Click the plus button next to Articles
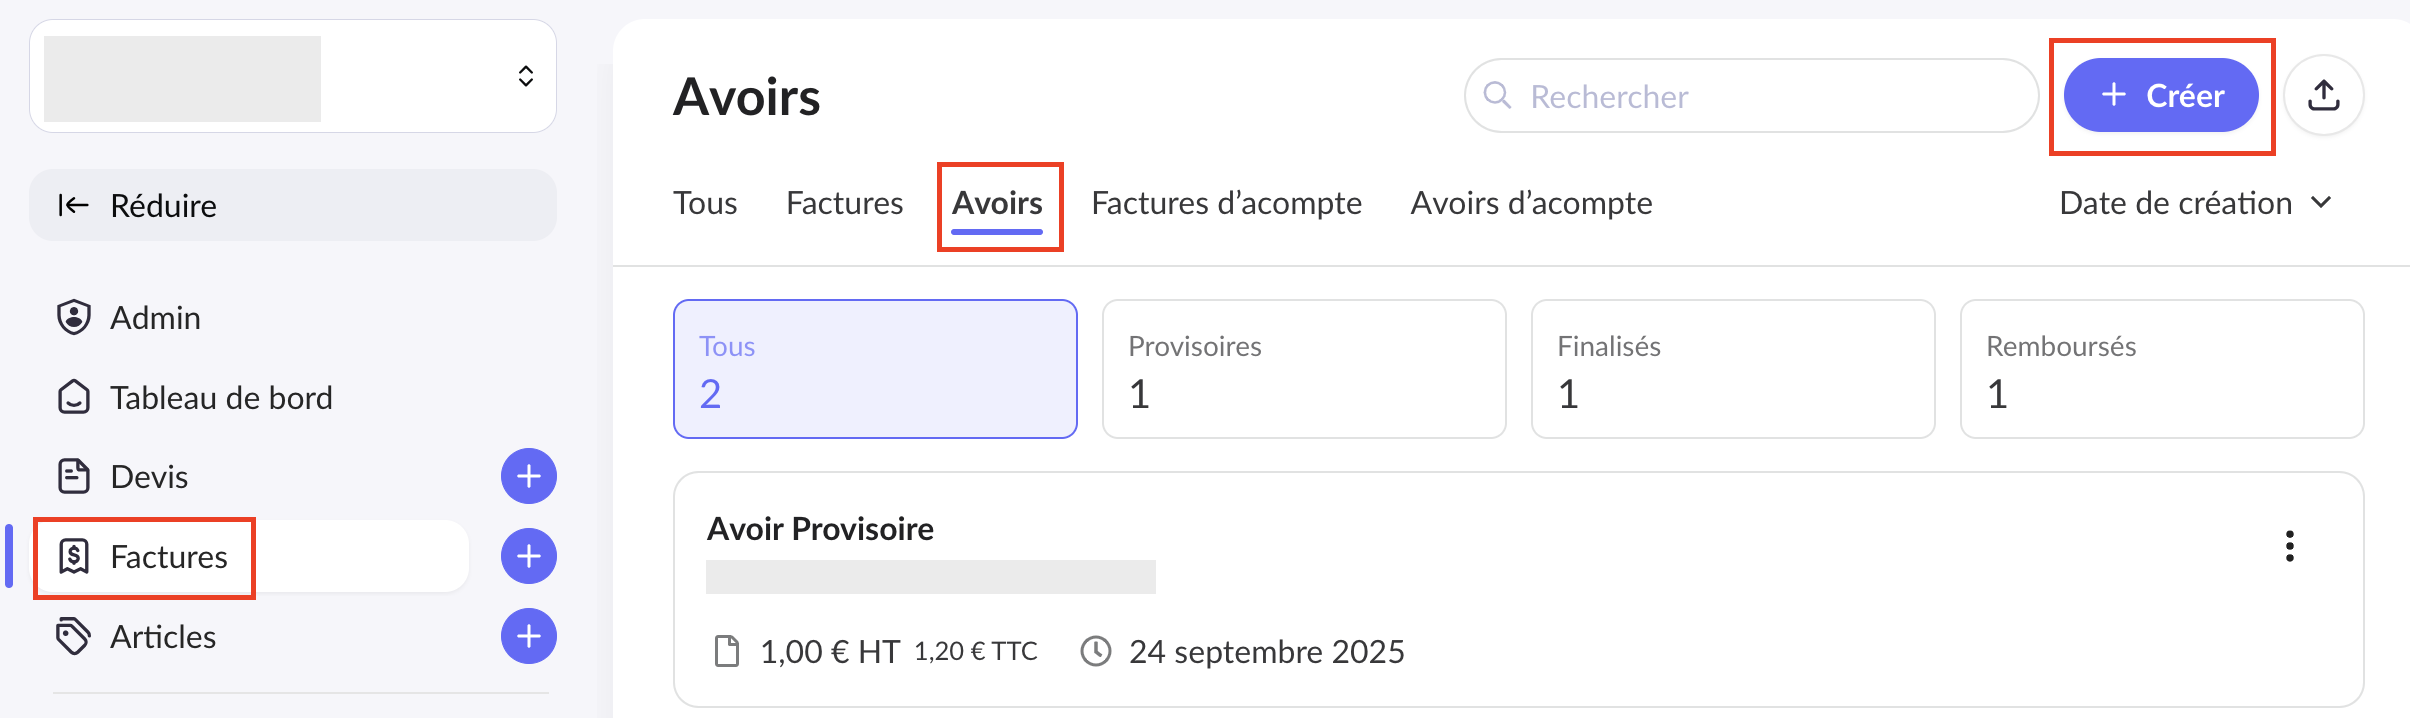This screenshot has height=718, width=2410. (x=528, y=636)
